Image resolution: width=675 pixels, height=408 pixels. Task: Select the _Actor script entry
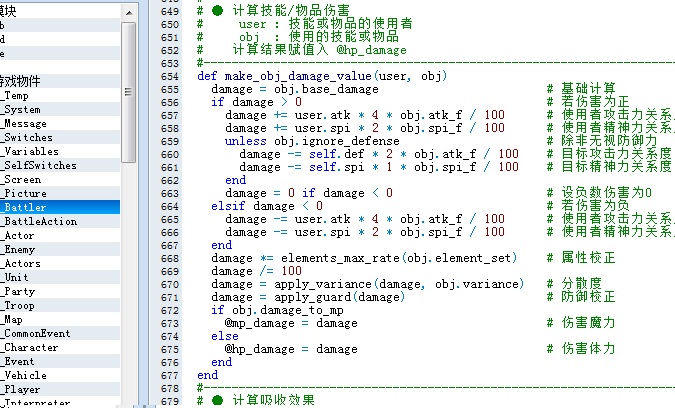coord(60,235)
